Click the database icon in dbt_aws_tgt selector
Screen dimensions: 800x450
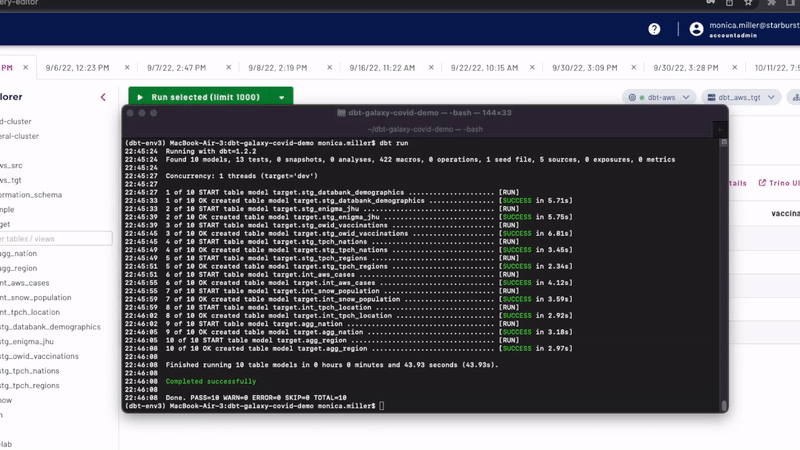(711, 97)
